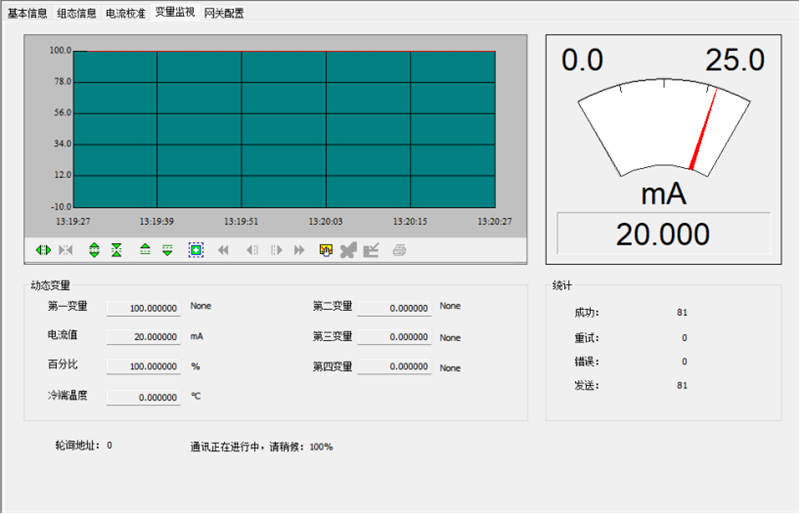Click the shift chart up icon
Screen dimensions: 800x514
[x=145, y=250]
